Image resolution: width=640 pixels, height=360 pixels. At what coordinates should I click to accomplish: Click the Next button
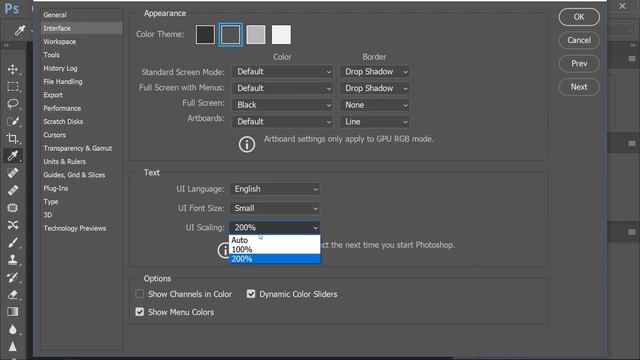click(579, 87)
